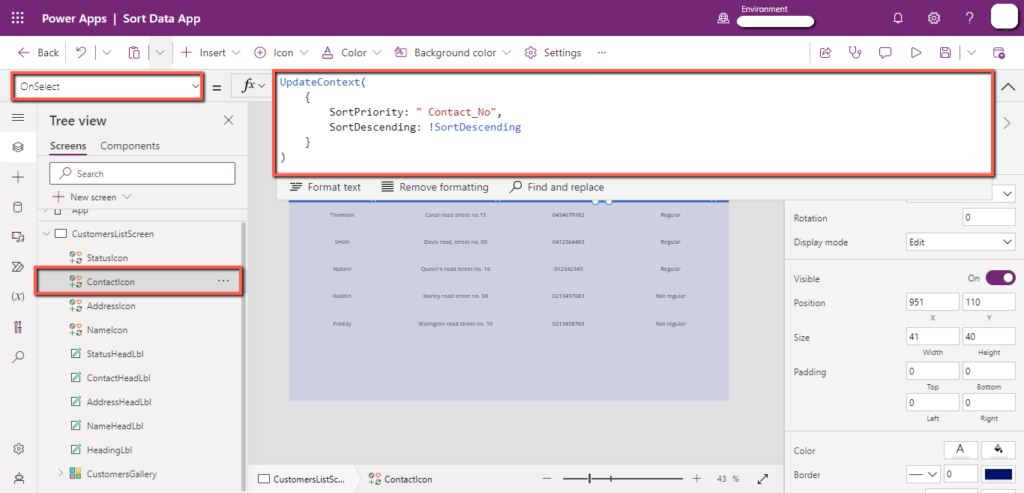1024x493 pixels.
Task: Click the Color fill bucket swatch
Action: (x=999, y=449)
